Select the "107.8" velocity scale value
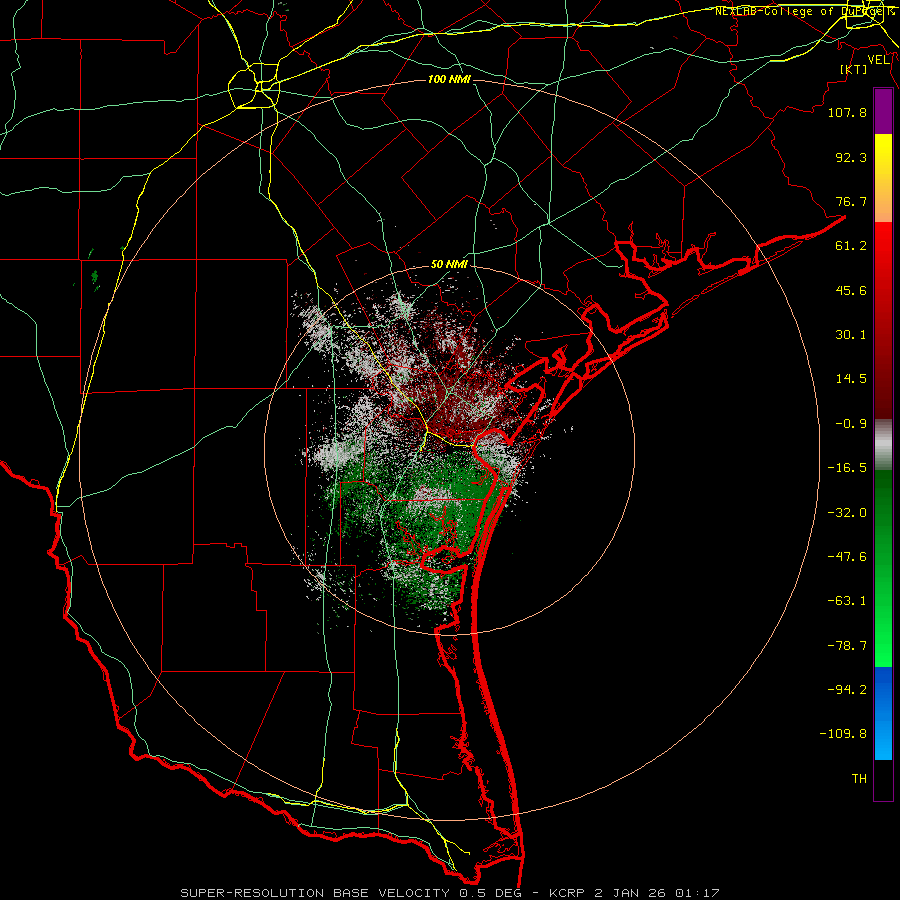Screen dimensions: 900x900 pos(847,112)
